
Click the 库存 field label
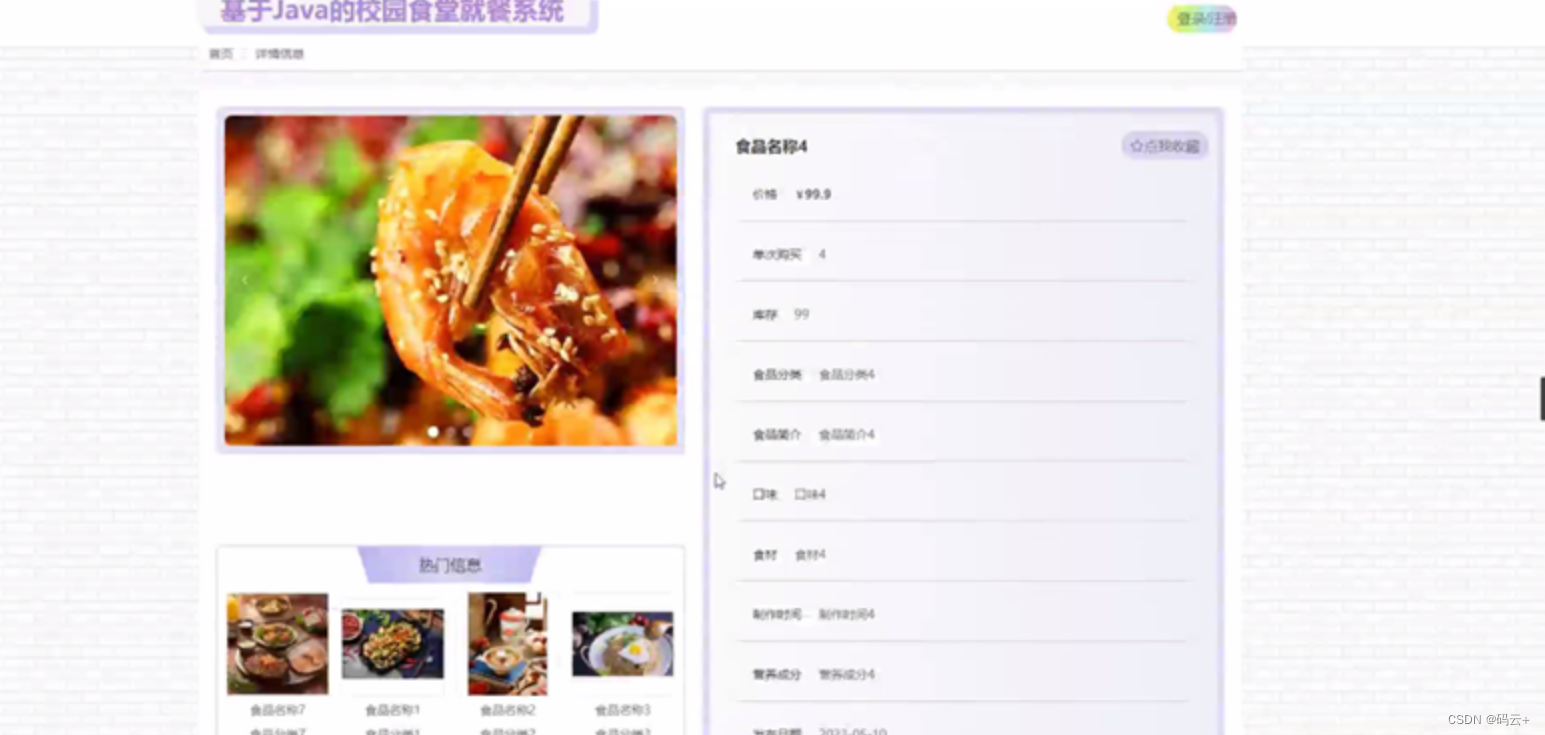[765, 314]
